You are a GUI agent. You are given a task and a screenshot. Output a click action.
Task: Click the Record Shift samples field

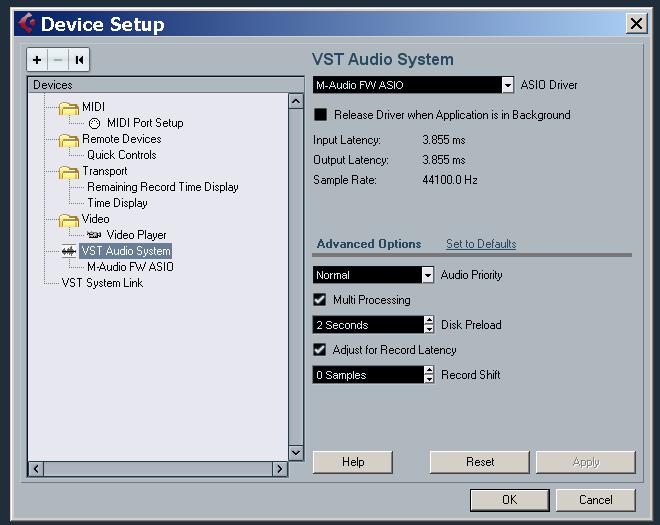point(367,375)
